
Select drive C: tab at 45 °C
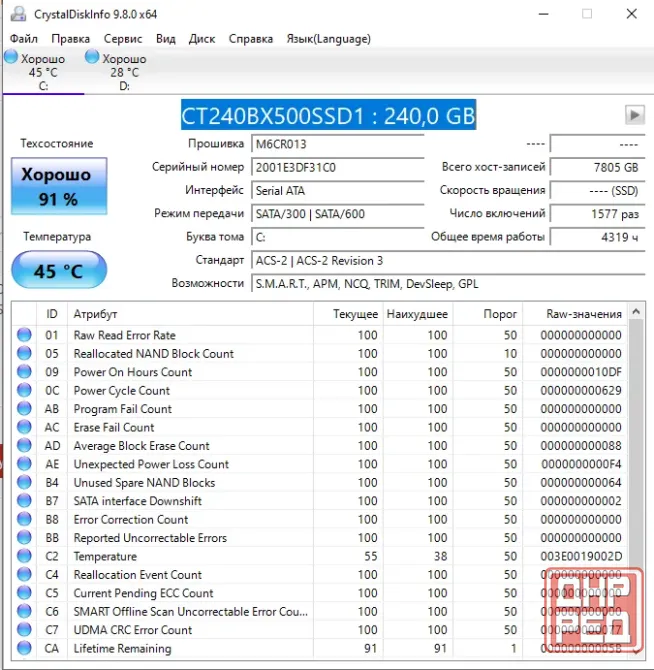pyautogui.click(x=43, y=71)
